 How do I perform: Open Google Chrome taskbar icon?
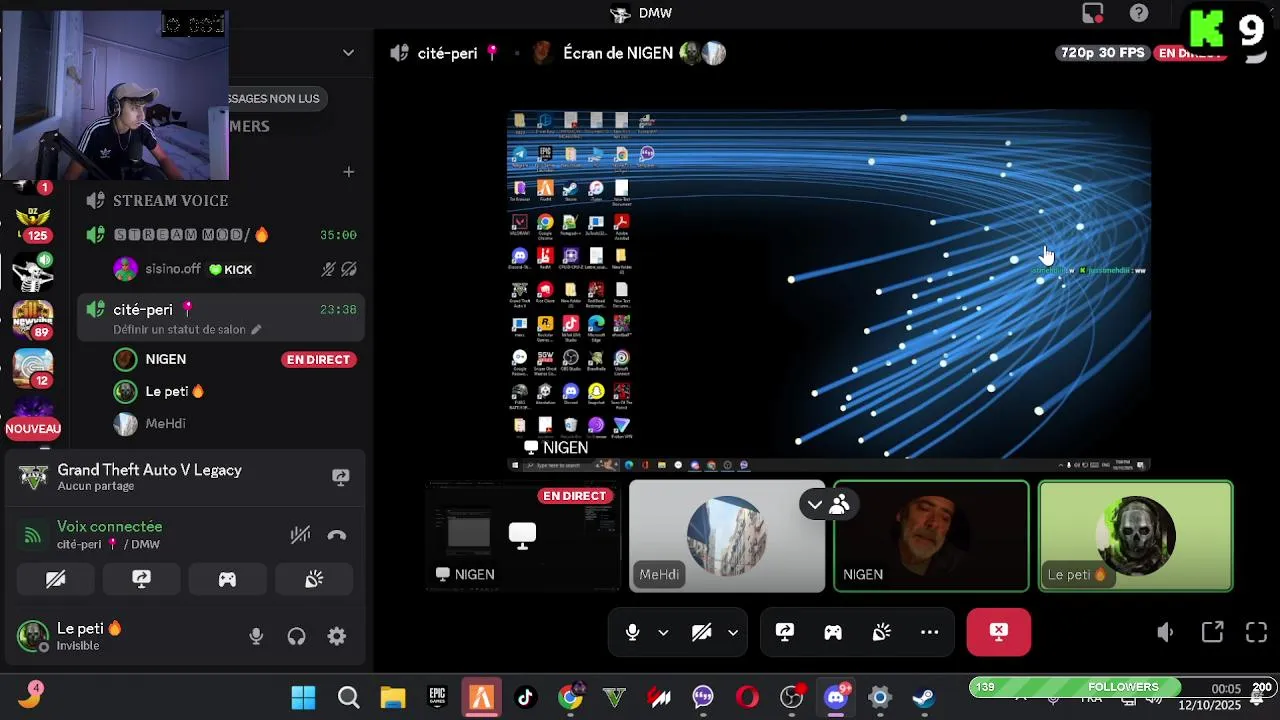click(x=570, y=697)
